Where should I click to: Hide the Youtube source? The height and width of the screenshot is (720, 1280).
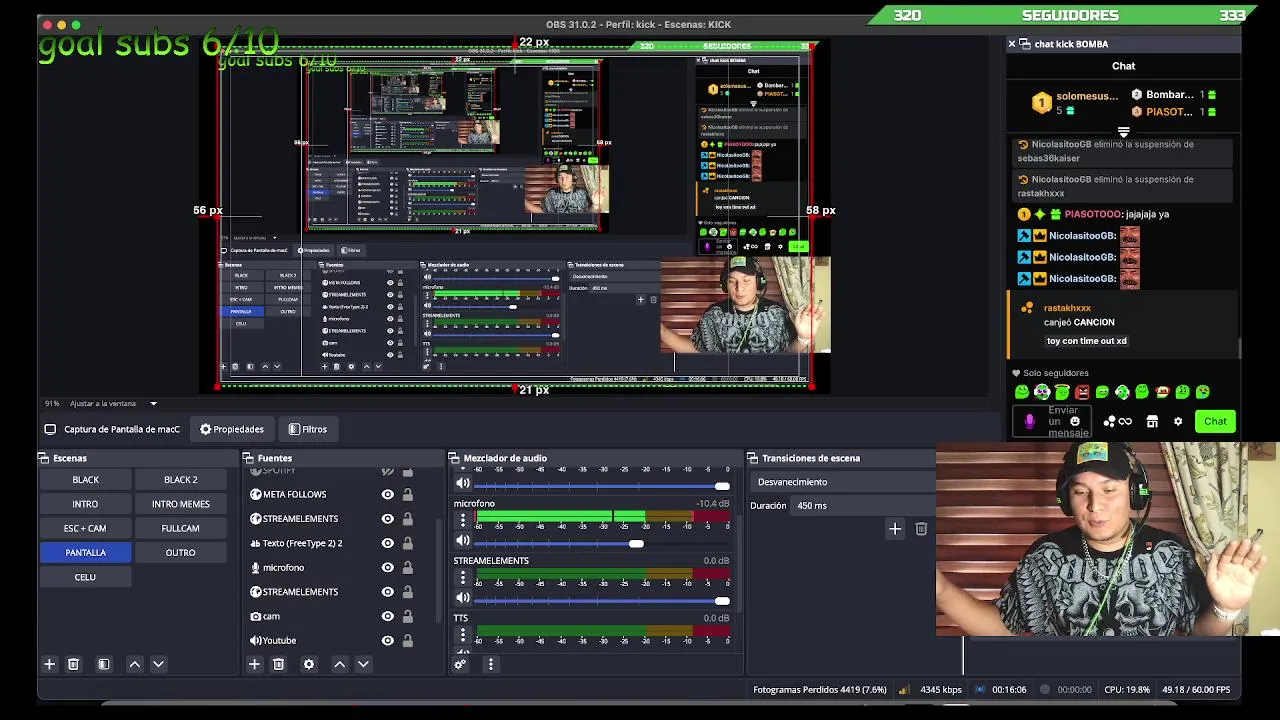tap(387, 640)
